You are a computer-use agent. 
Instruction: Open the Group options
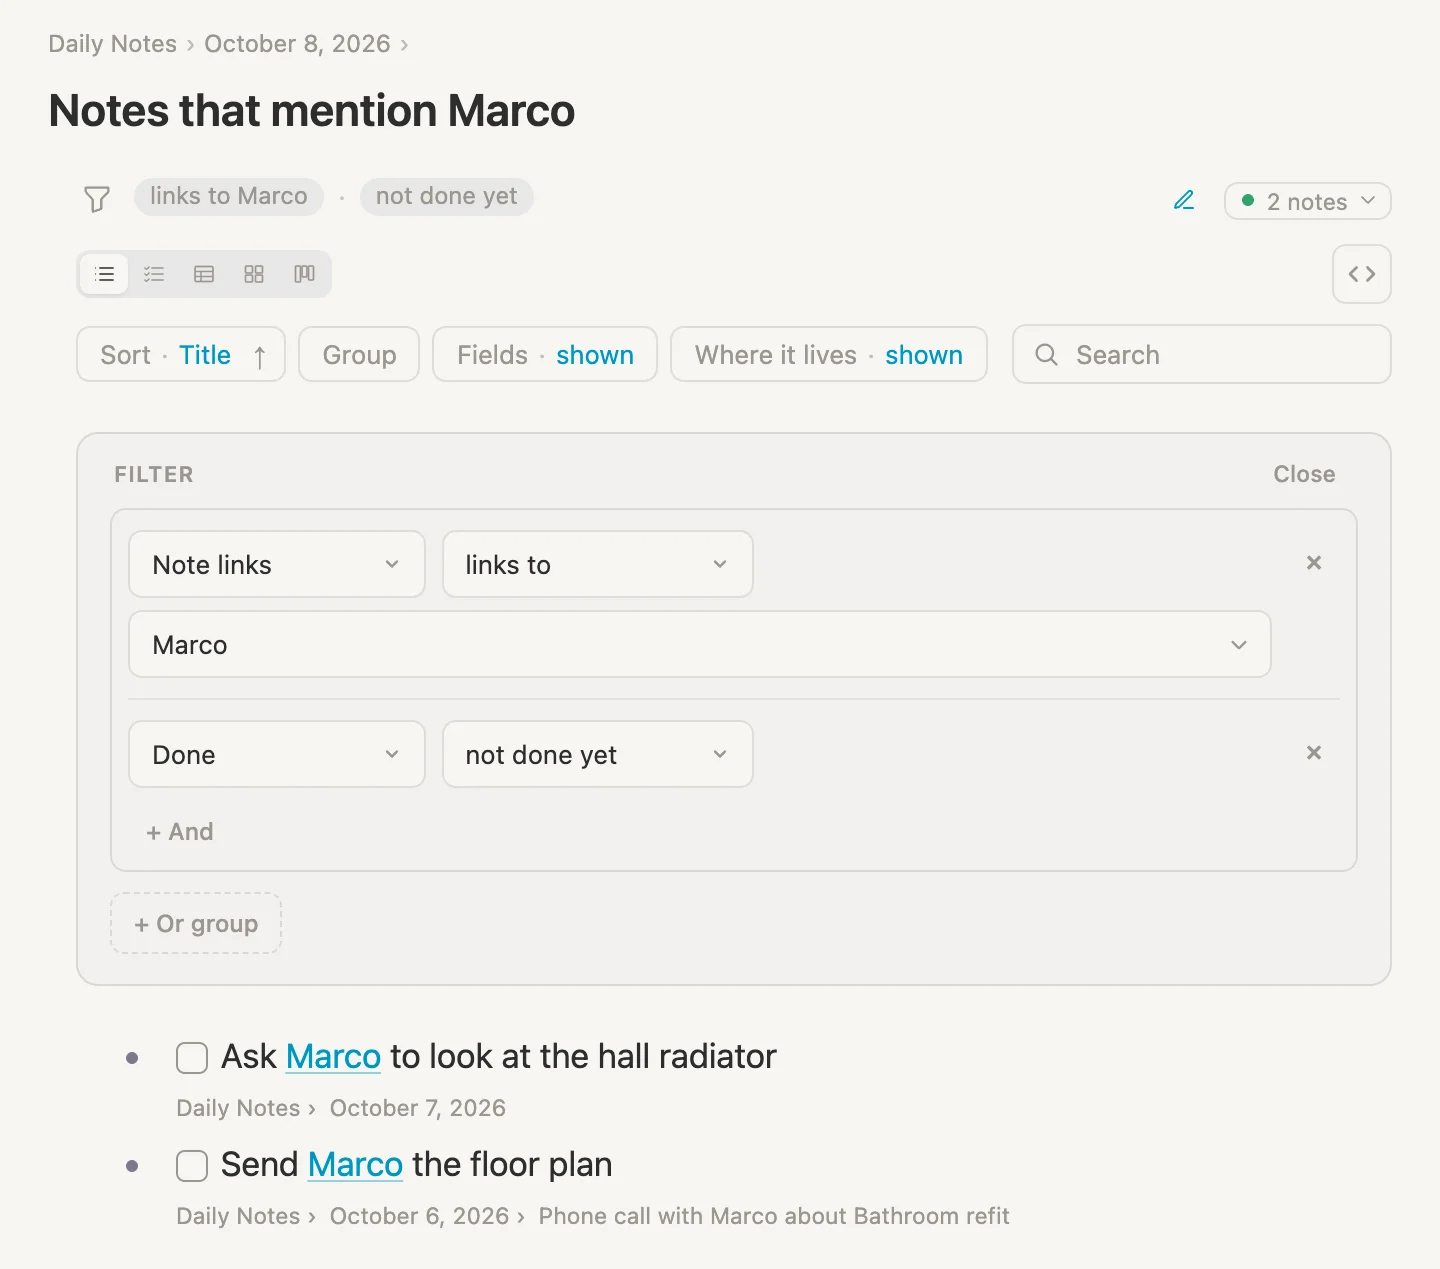(x=359, y=355)
